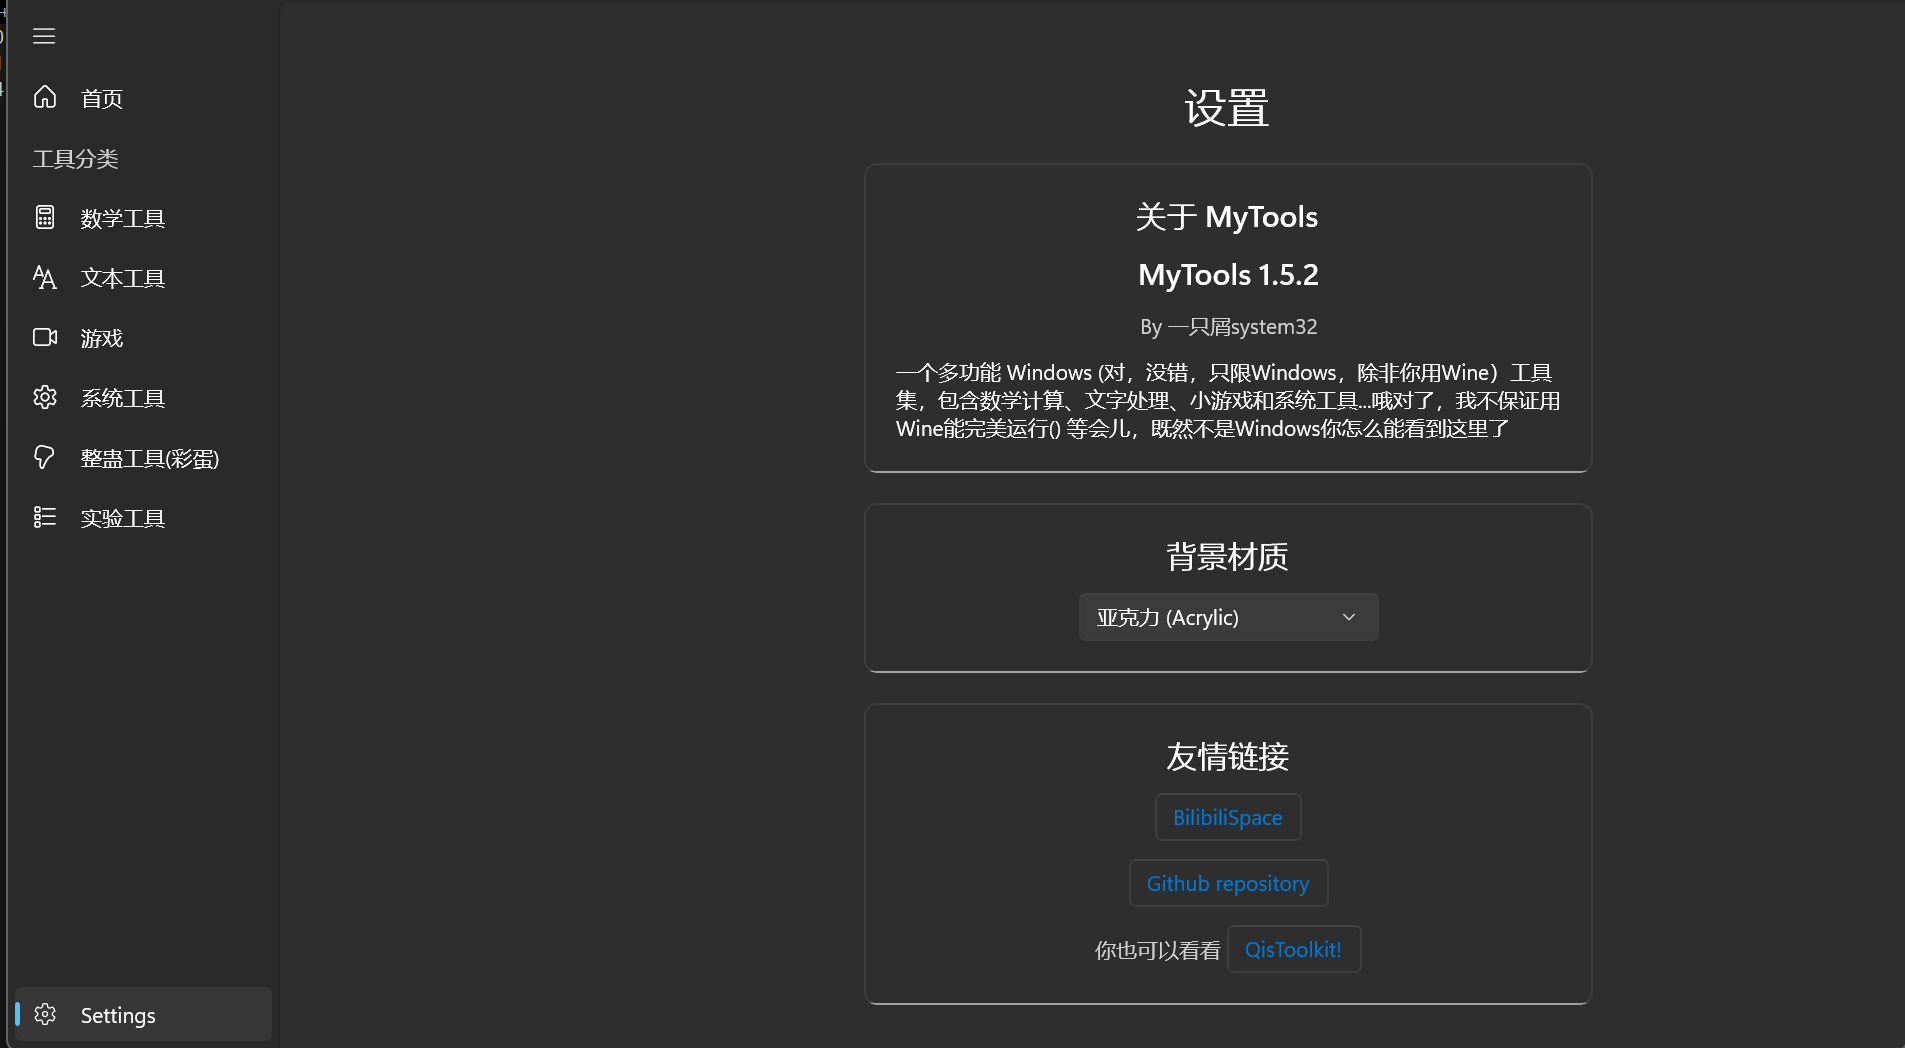Click the font icon for 文本工具
This screenshot has width=1905, height=1048.
click(45, 277)
